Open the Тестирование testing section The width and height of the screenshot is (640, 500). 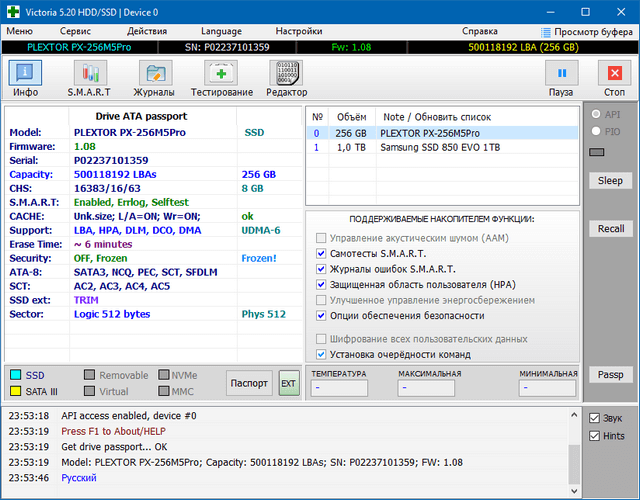221,78
